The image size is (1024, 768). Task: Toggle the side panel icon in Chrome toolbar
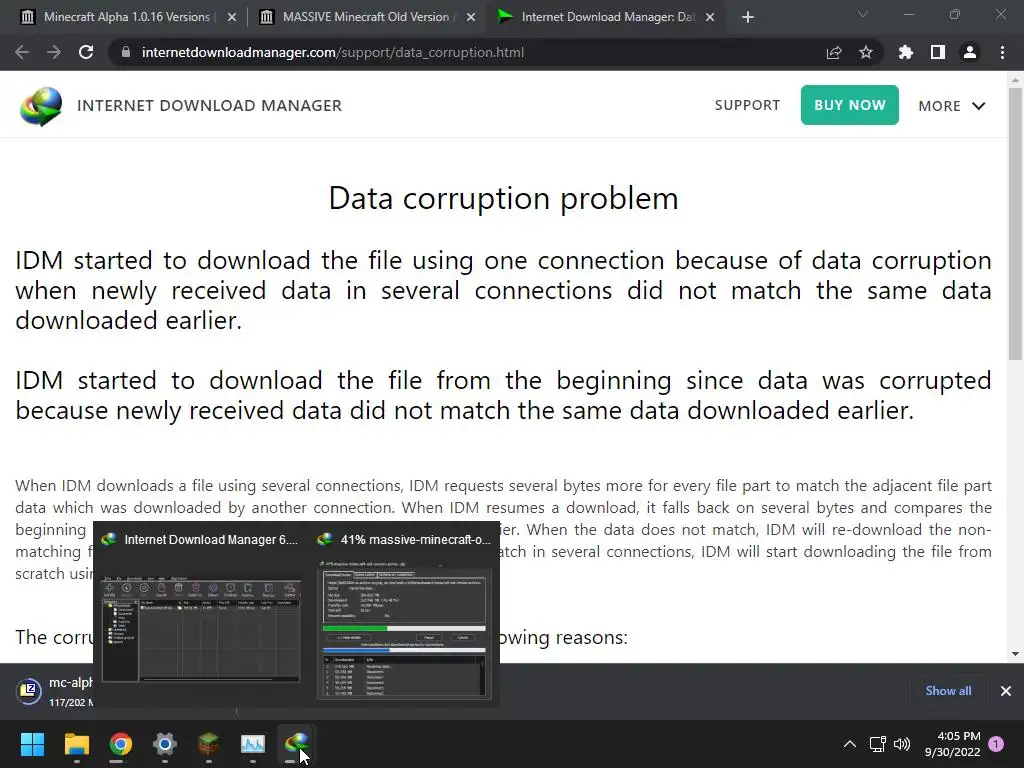coord(938,52)
